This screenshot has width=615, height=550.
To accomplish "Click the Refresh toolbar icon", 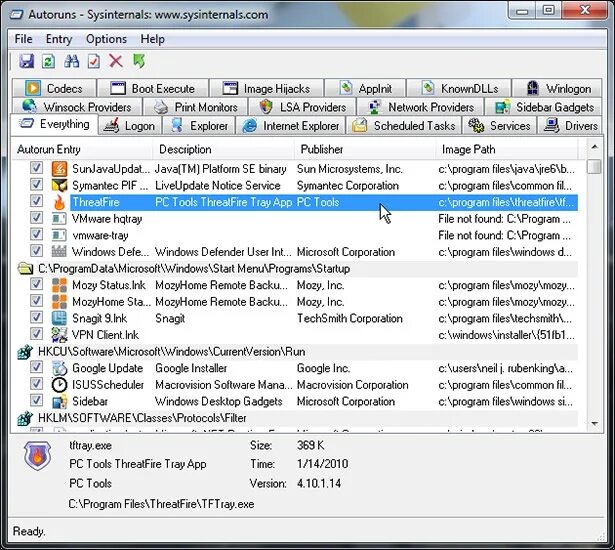I will (49, 61).
